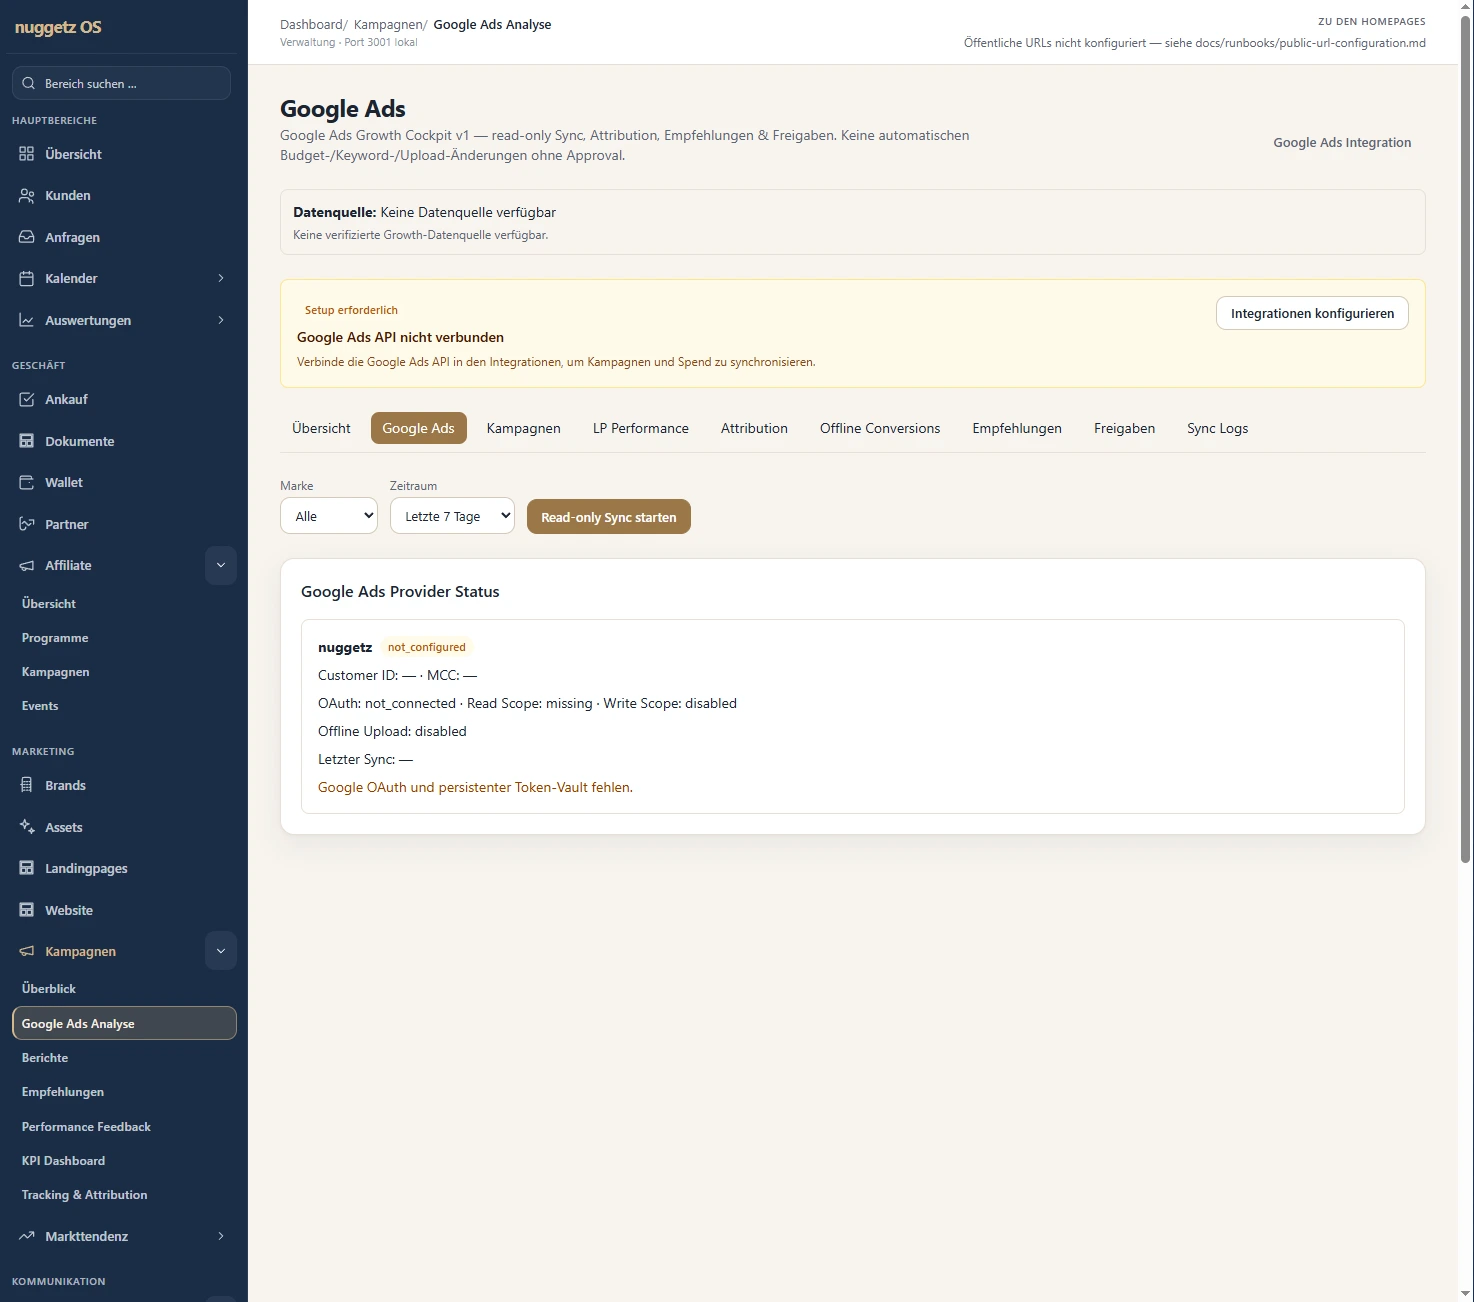Image resolution: width=1474 pixels, height=1302 pixels.
Task: Switch to the Empfehlungen tab
Action: tap(1017, 428)
